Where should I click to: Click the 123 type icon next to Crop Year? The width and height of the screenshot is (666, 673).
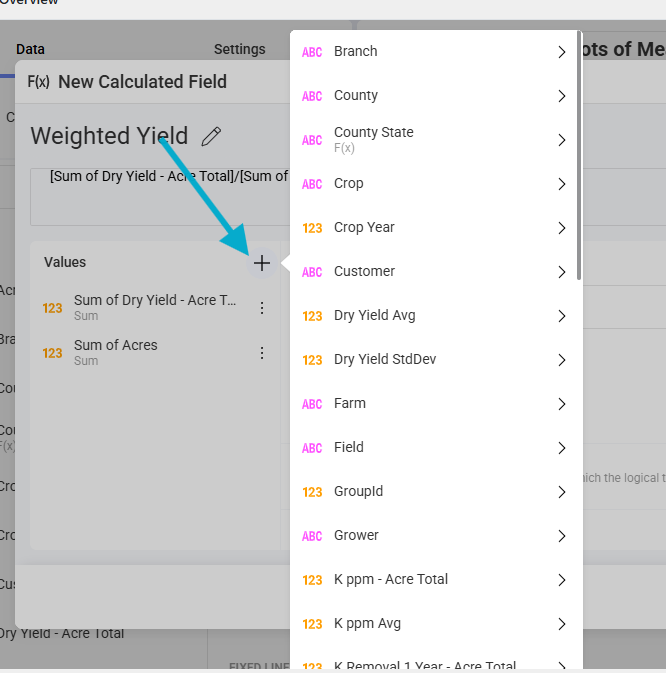tap(312, 228)
